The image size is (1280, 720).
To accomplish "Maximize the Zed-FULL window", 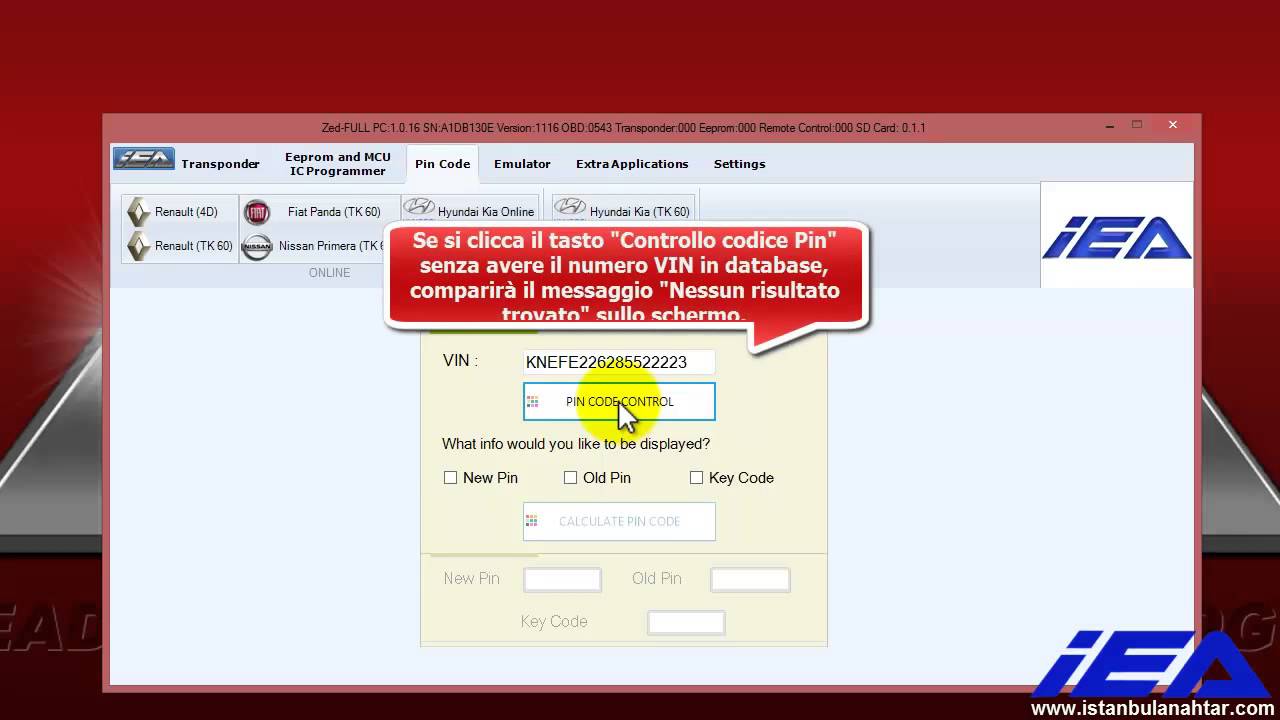I will (1137, 125).
